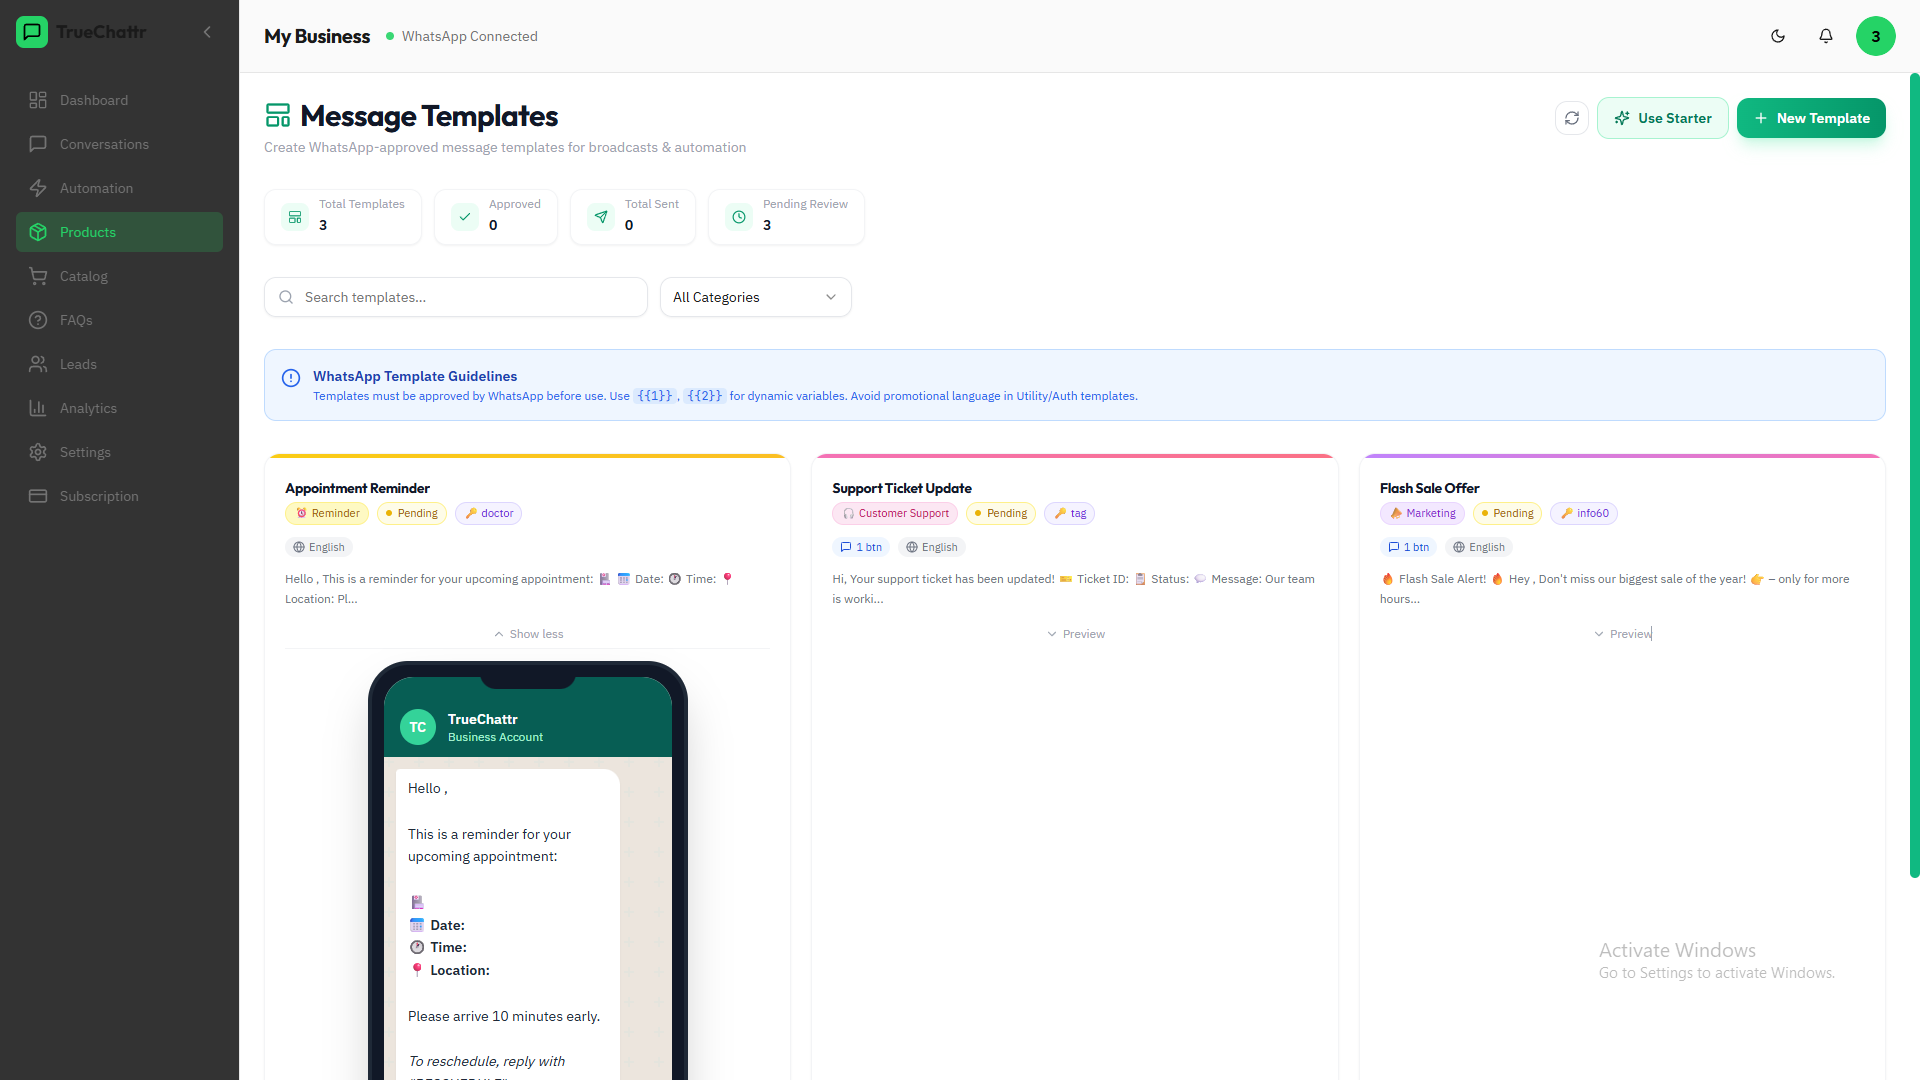Open the Subscription menu item
This screenshot has height=1080, width=1920.
[98, 496]
